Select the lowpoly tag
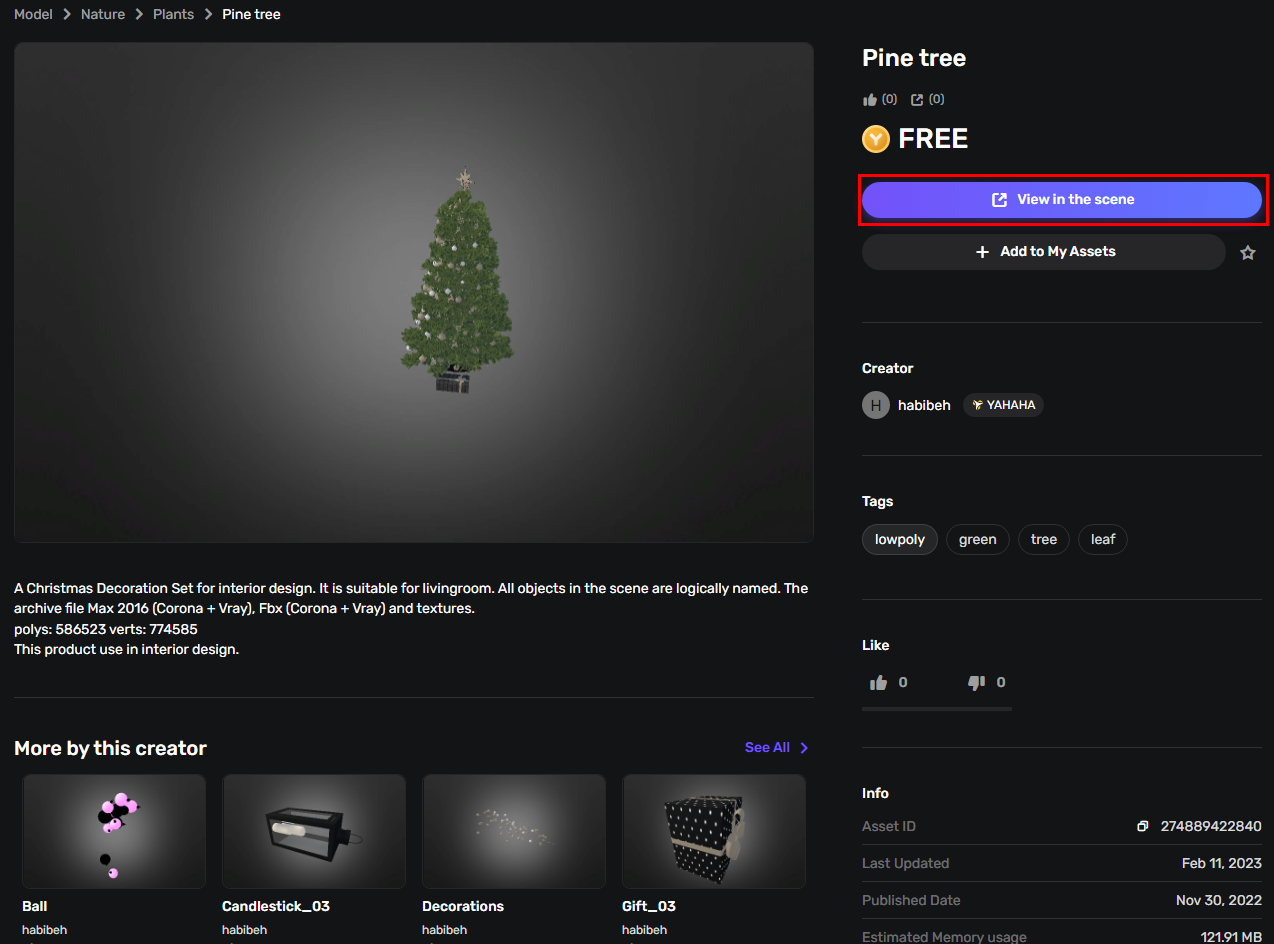 click(x=899, y=540)
